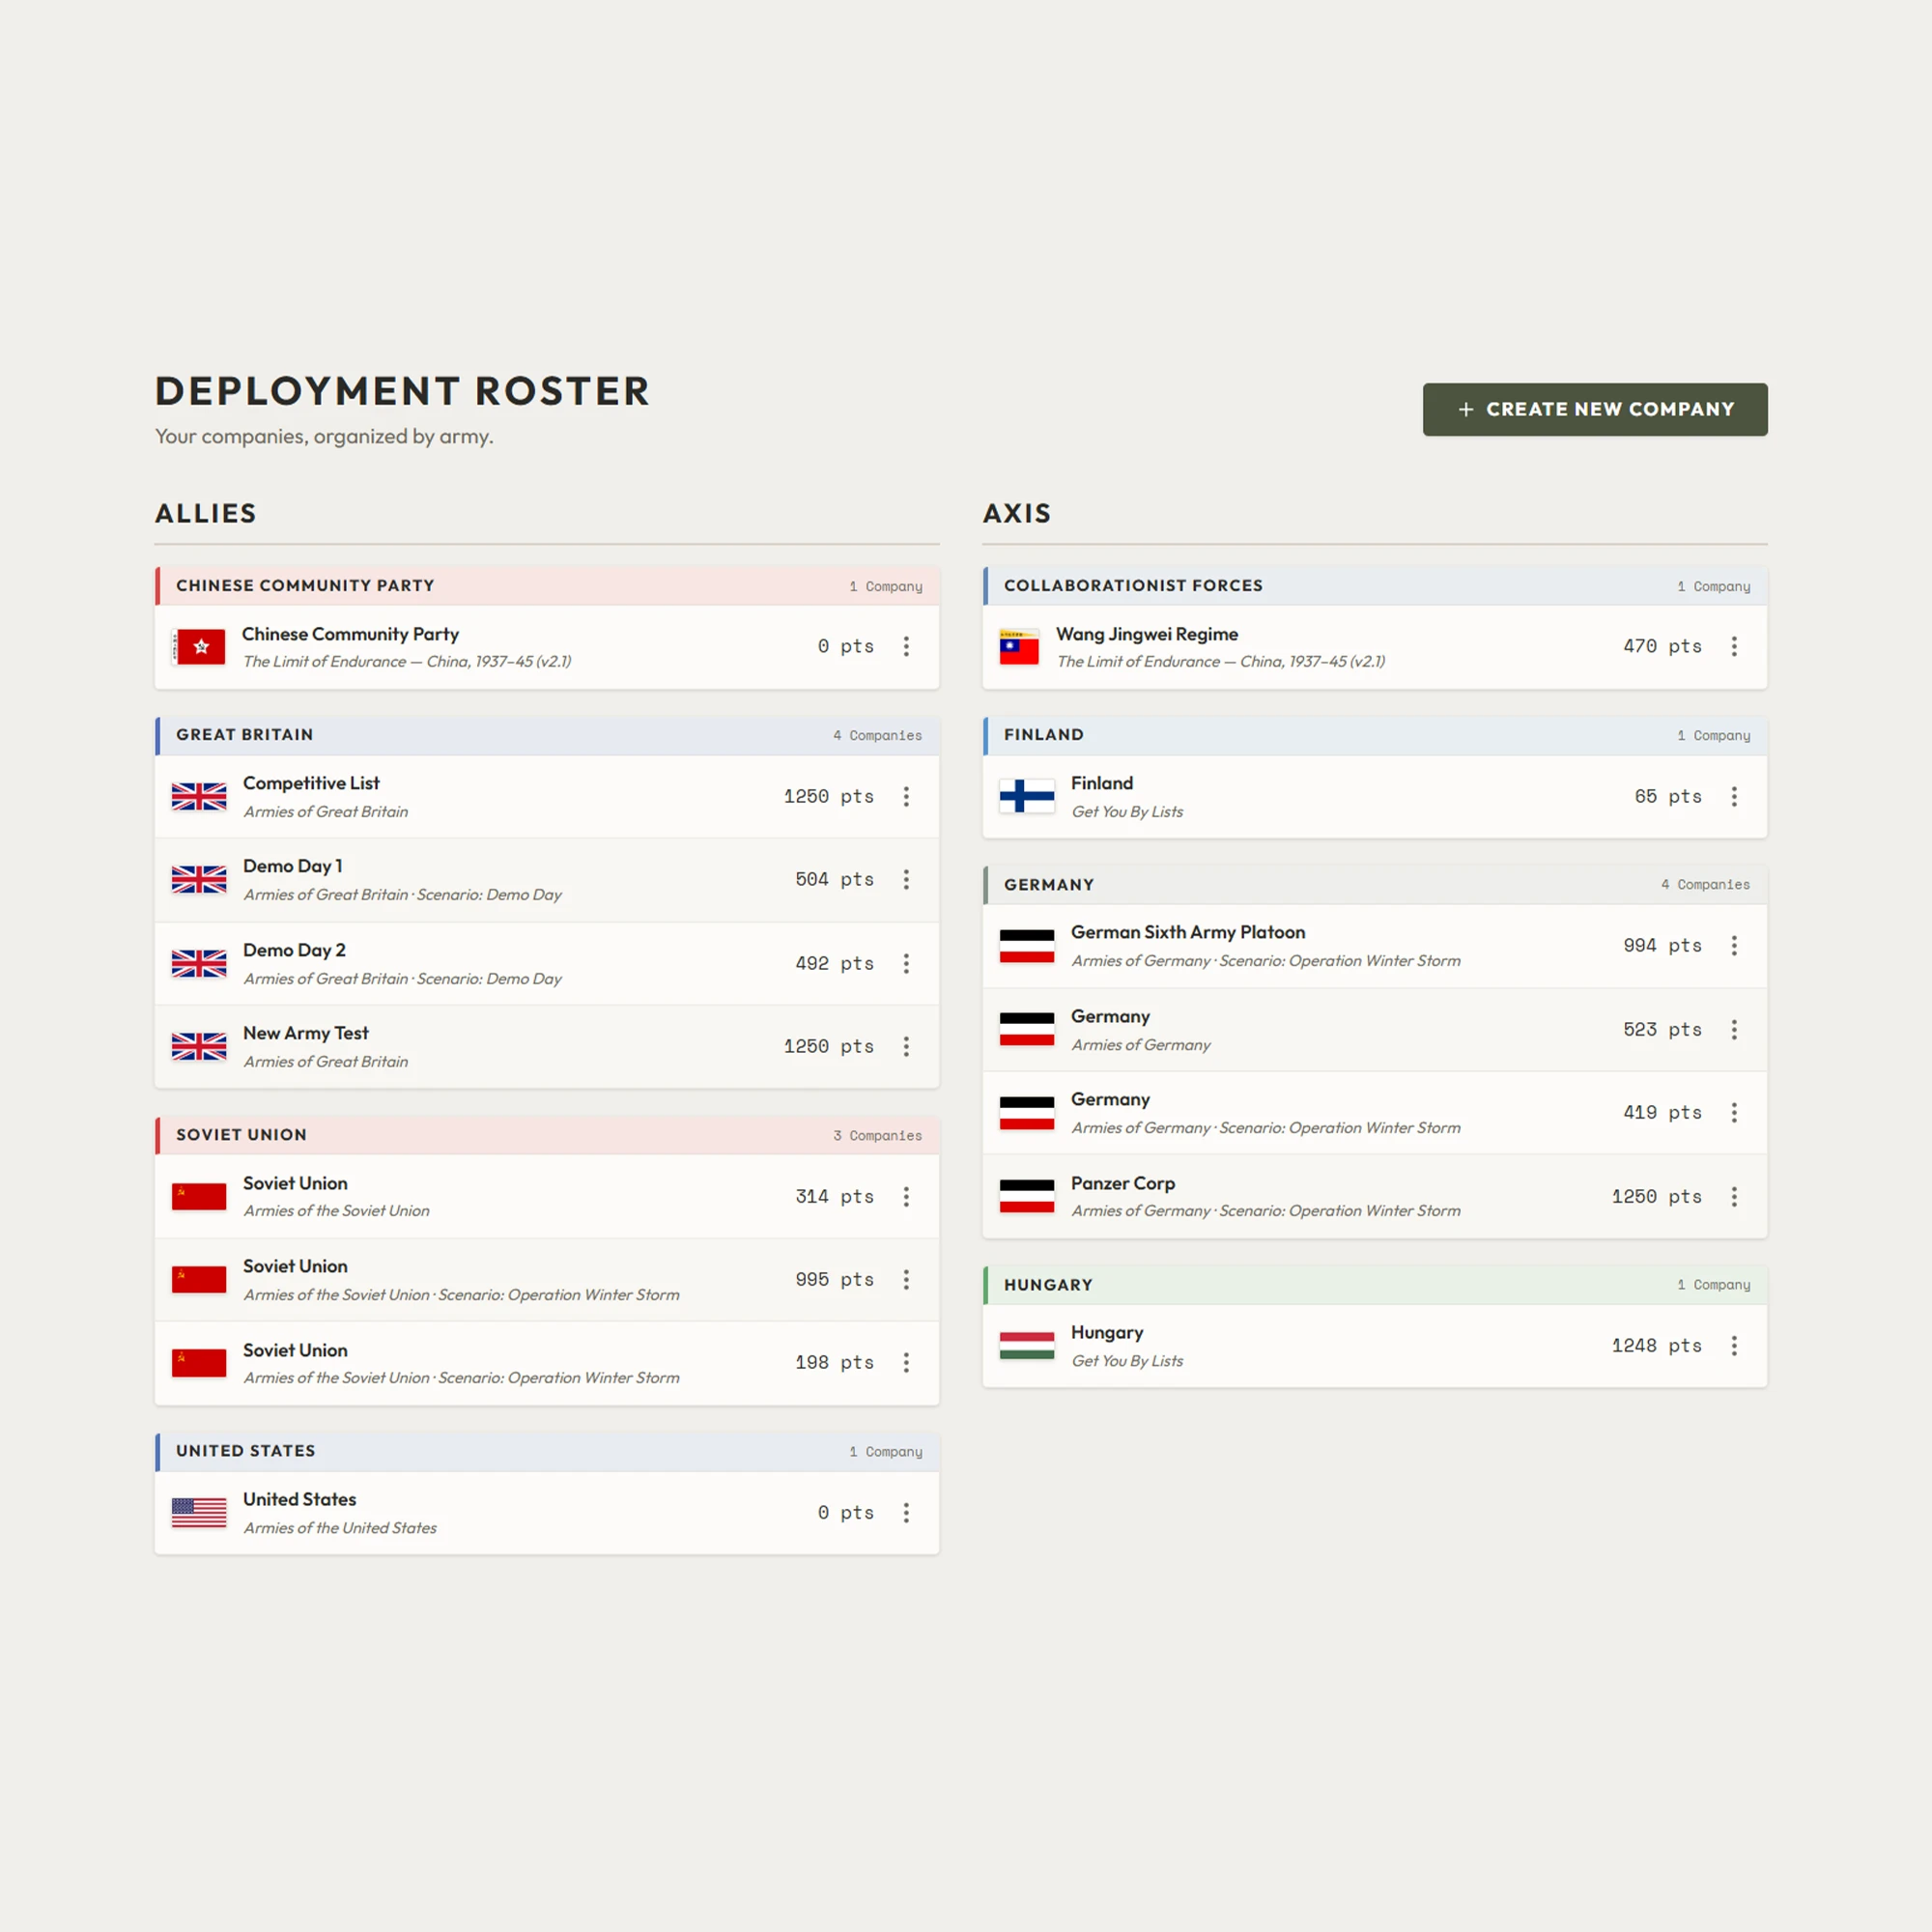The height and width of the screenshot is (1932, 1932).
Task: Open options menu for German Sixth Army Platoon
Action: 1734,946
